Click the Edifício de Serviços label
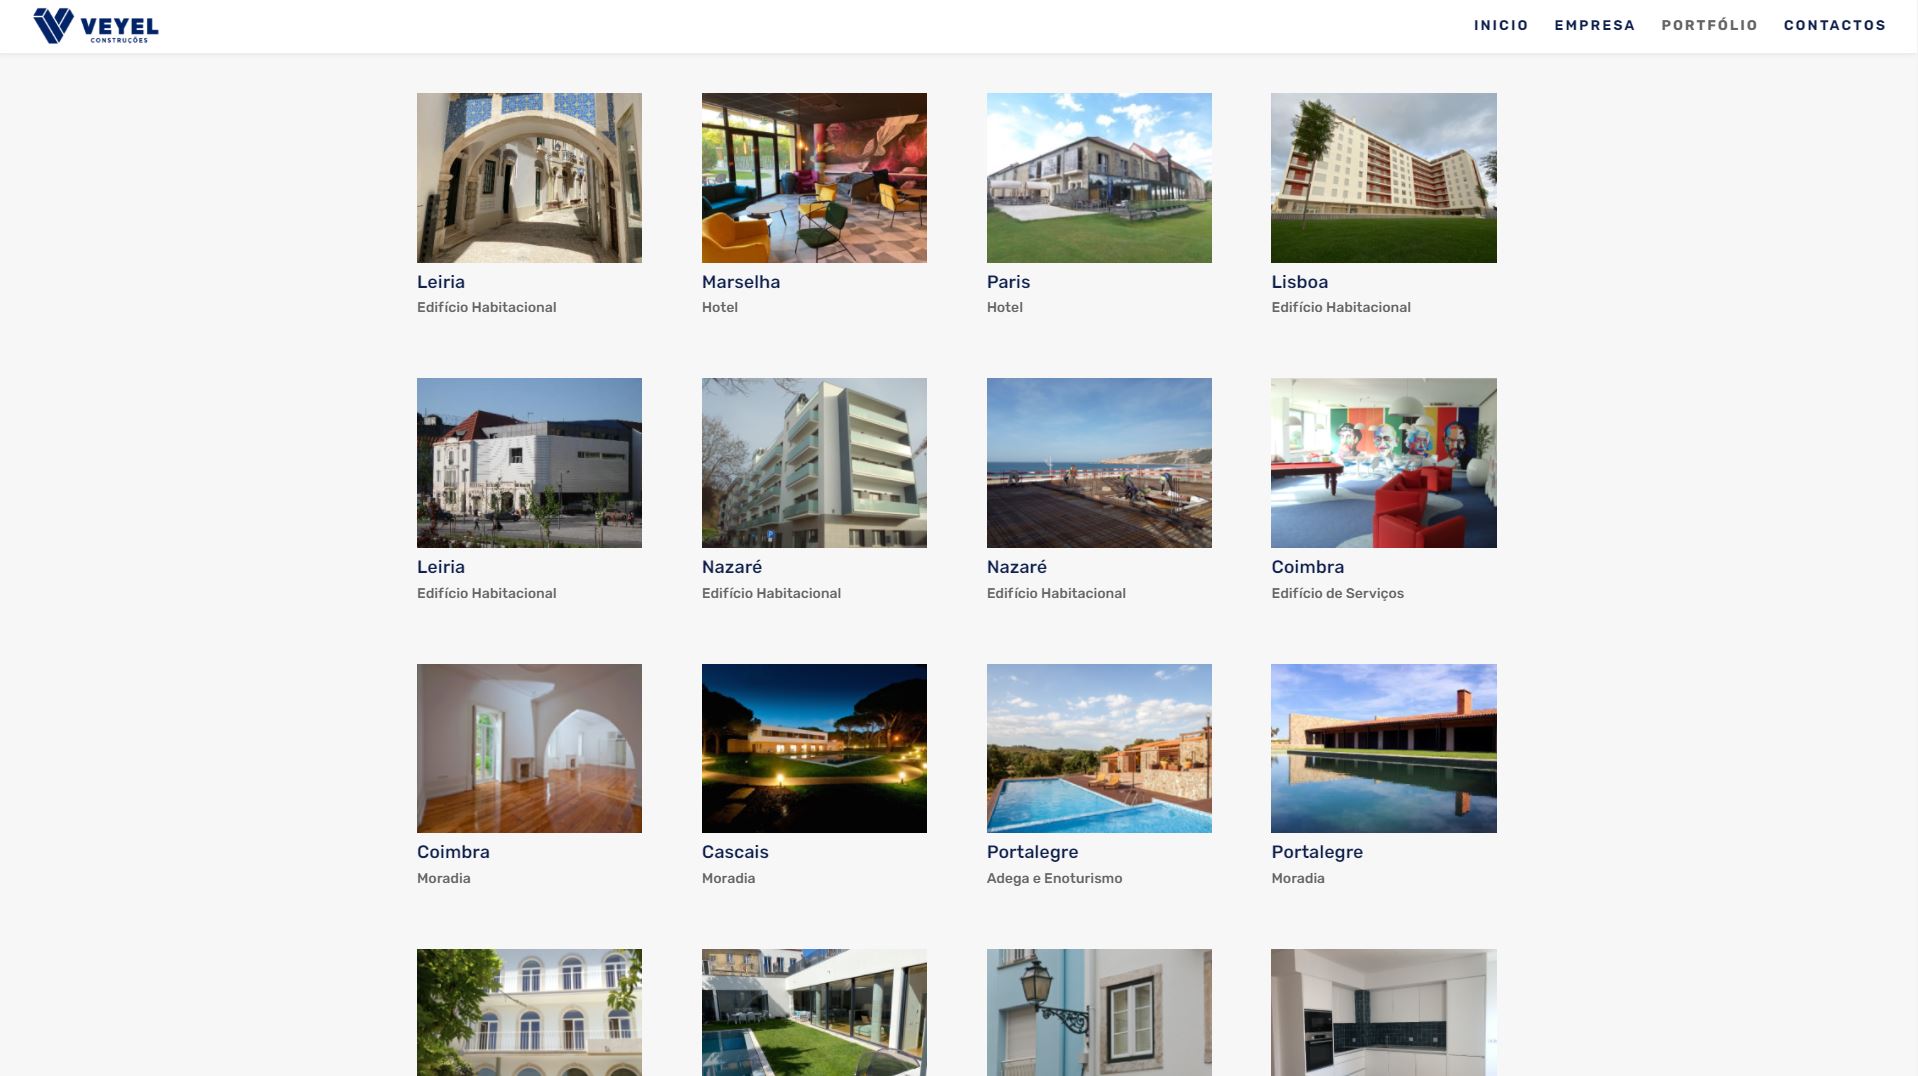1918x1076 pixels. coord(1337,593)
